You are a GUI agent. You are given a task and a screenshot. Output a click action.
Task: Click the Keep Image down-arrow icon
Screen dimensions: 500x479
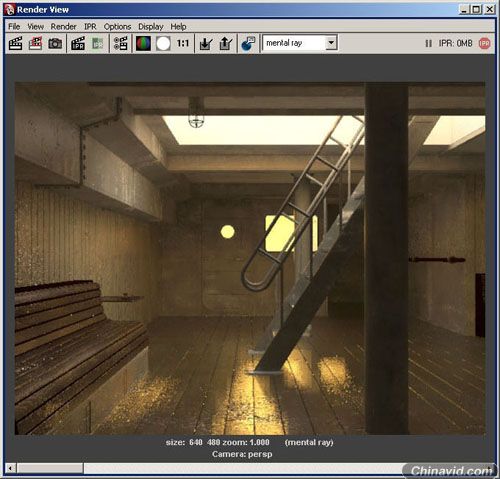point(206,43)
